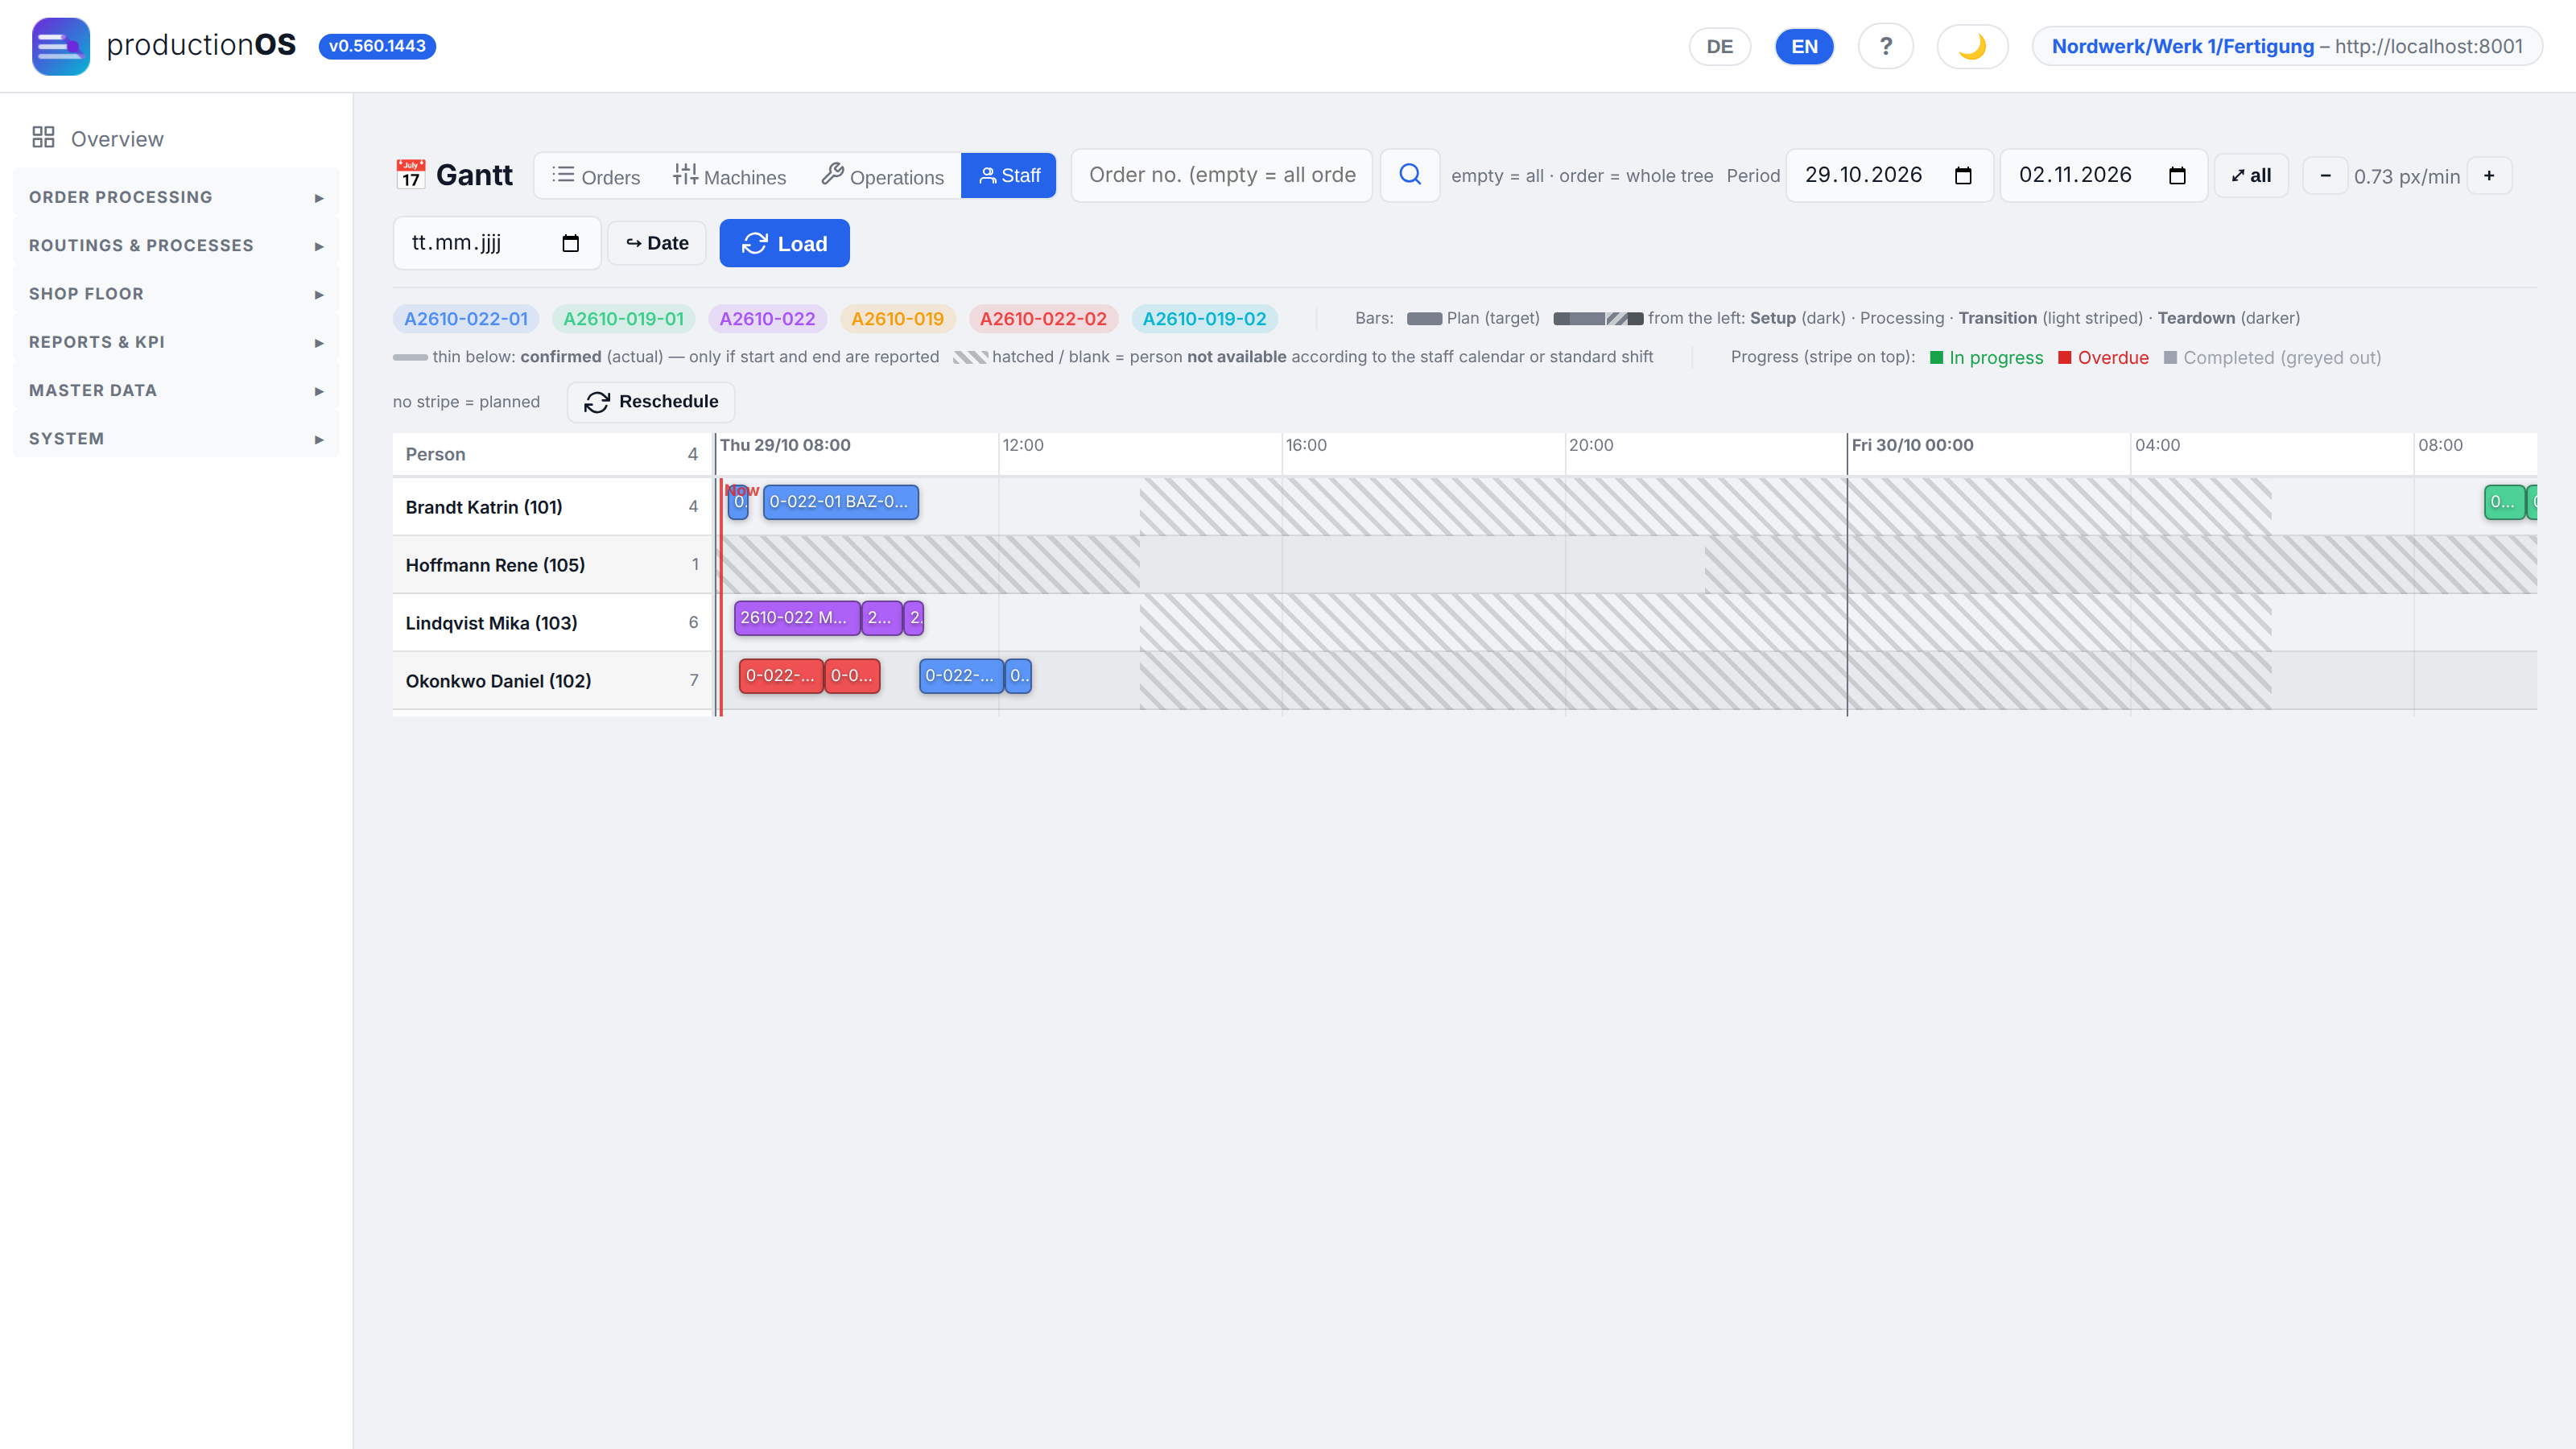Viewport: 2576px width, 1449px height.
Task: Click the Date jump button
Action: (657, 243)
